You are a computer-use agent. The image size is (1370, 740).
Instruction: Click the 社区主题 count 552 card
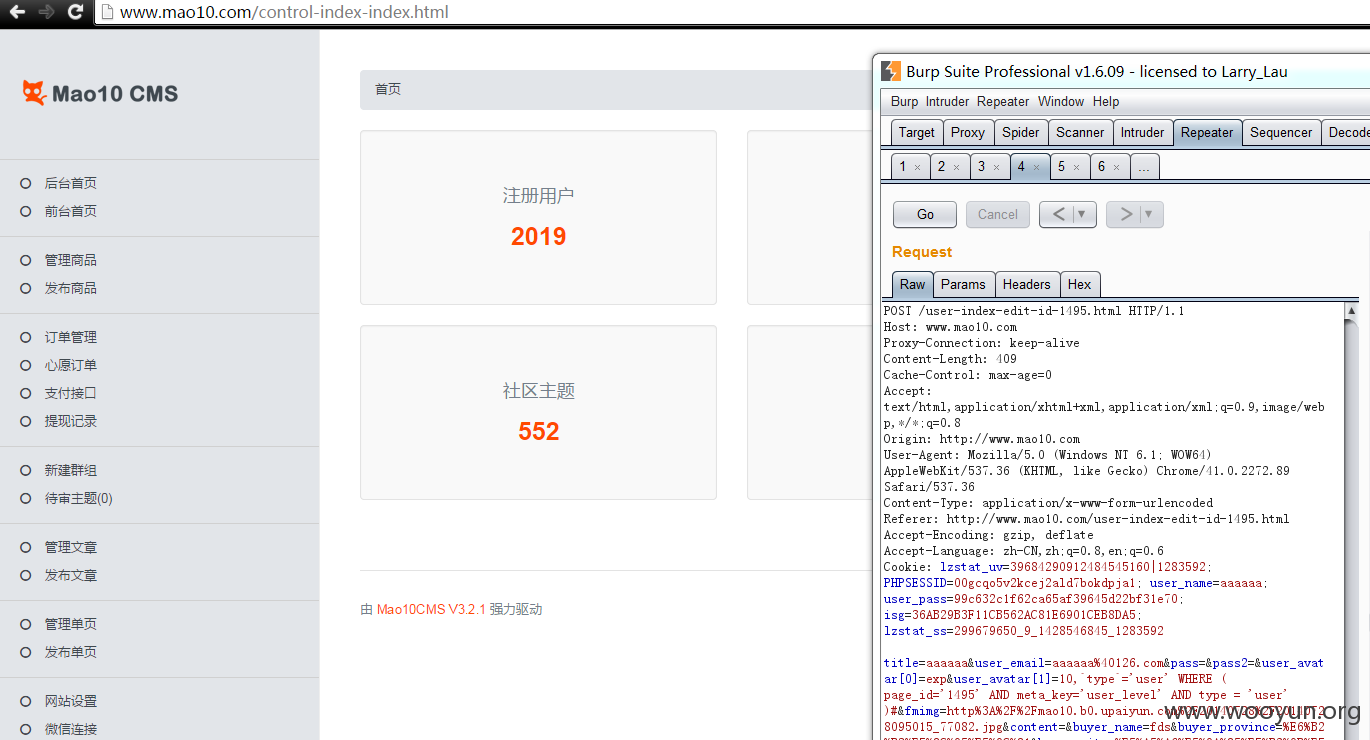[x=538, y=412]
